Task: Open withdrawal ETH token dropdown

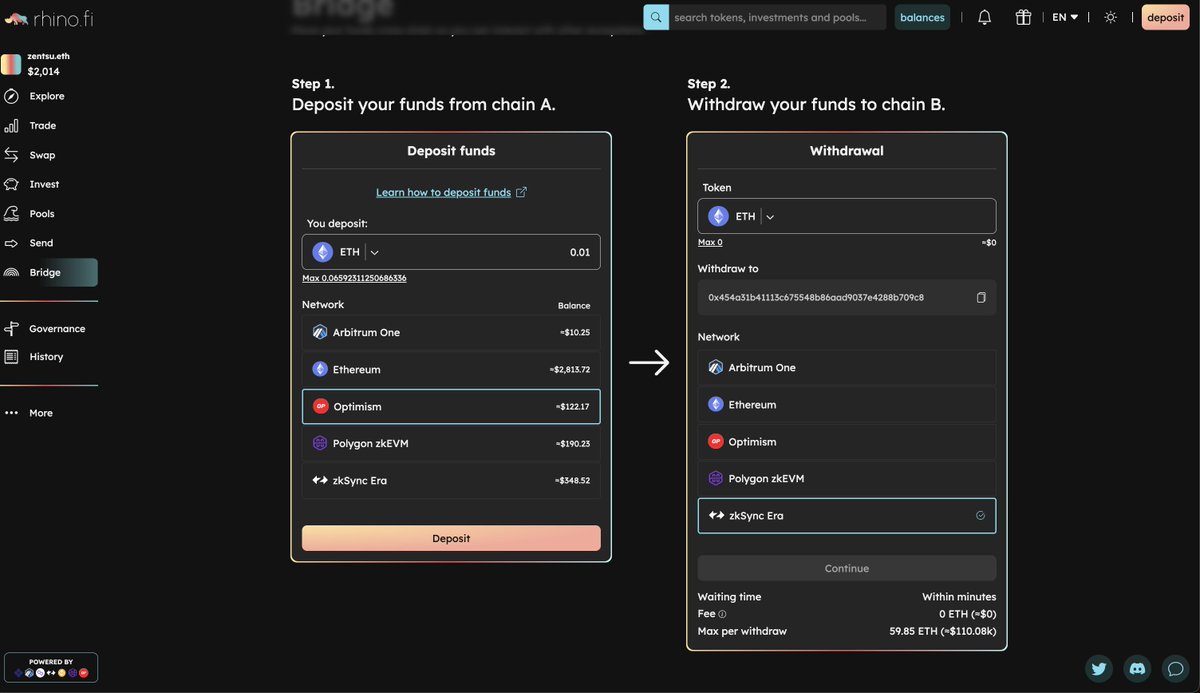Action: point(770,216)
